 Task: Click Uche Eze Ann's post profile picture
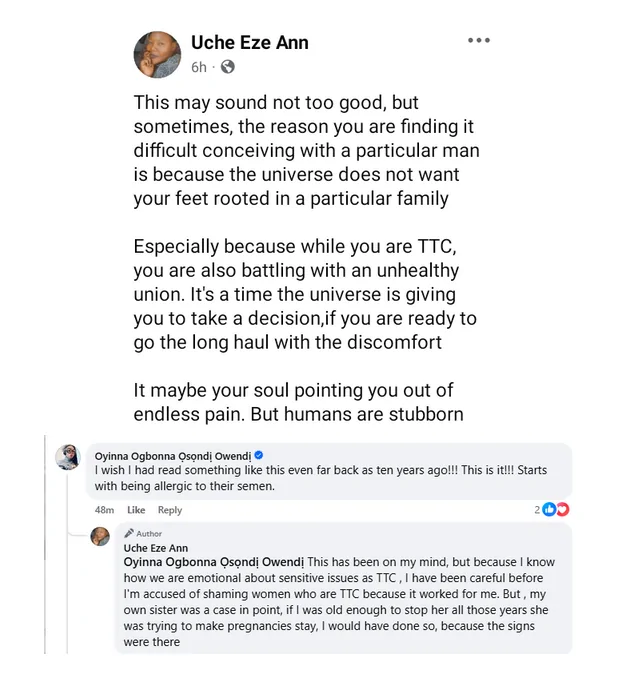tap(158, 53)
